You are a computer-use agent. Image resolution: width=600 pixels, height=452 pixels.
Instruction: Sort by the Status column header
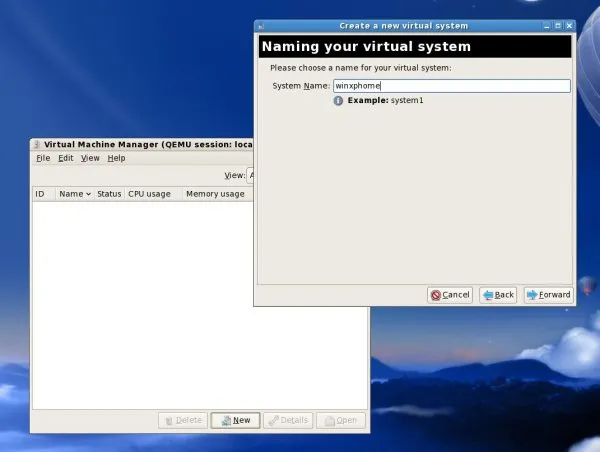point(109,194)
